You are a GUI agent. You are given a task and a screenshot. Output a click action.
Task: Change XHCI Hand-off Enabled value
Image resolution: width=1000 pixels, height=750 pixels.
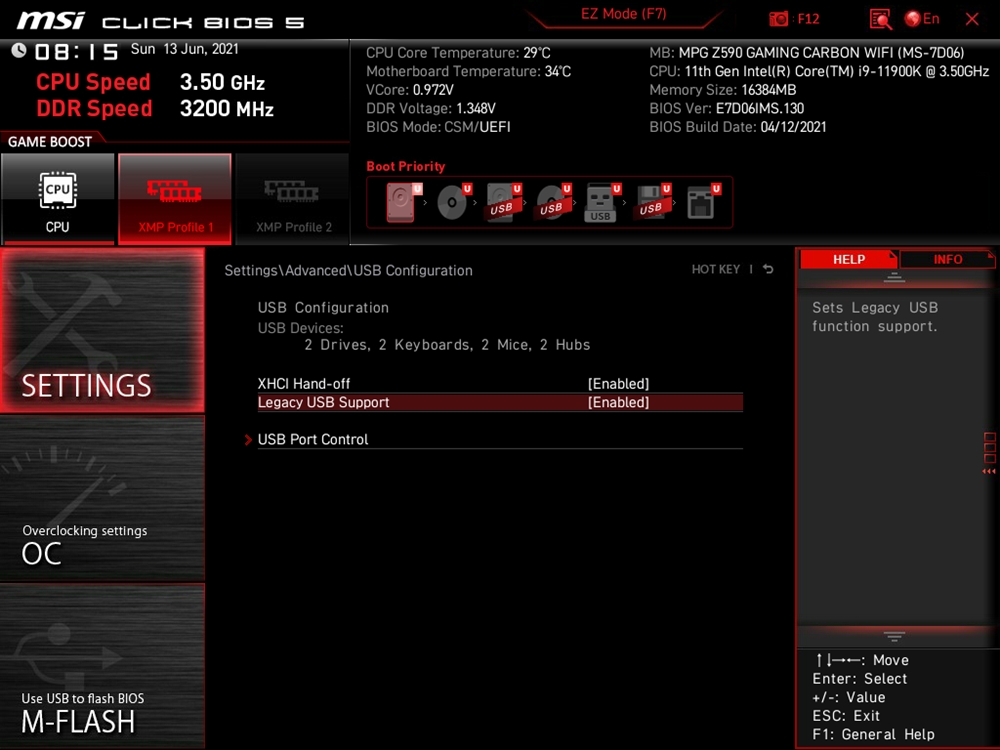click(618, 384)
